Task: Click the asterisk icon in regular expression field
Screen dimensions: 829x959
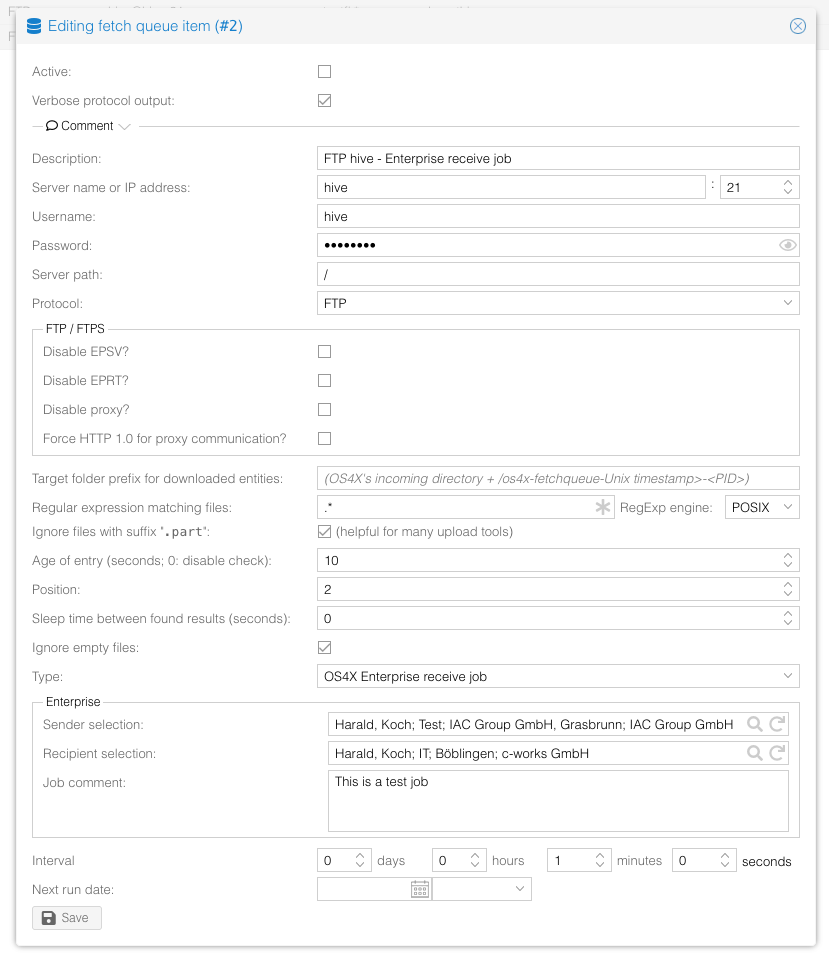Action: point(603,507)
